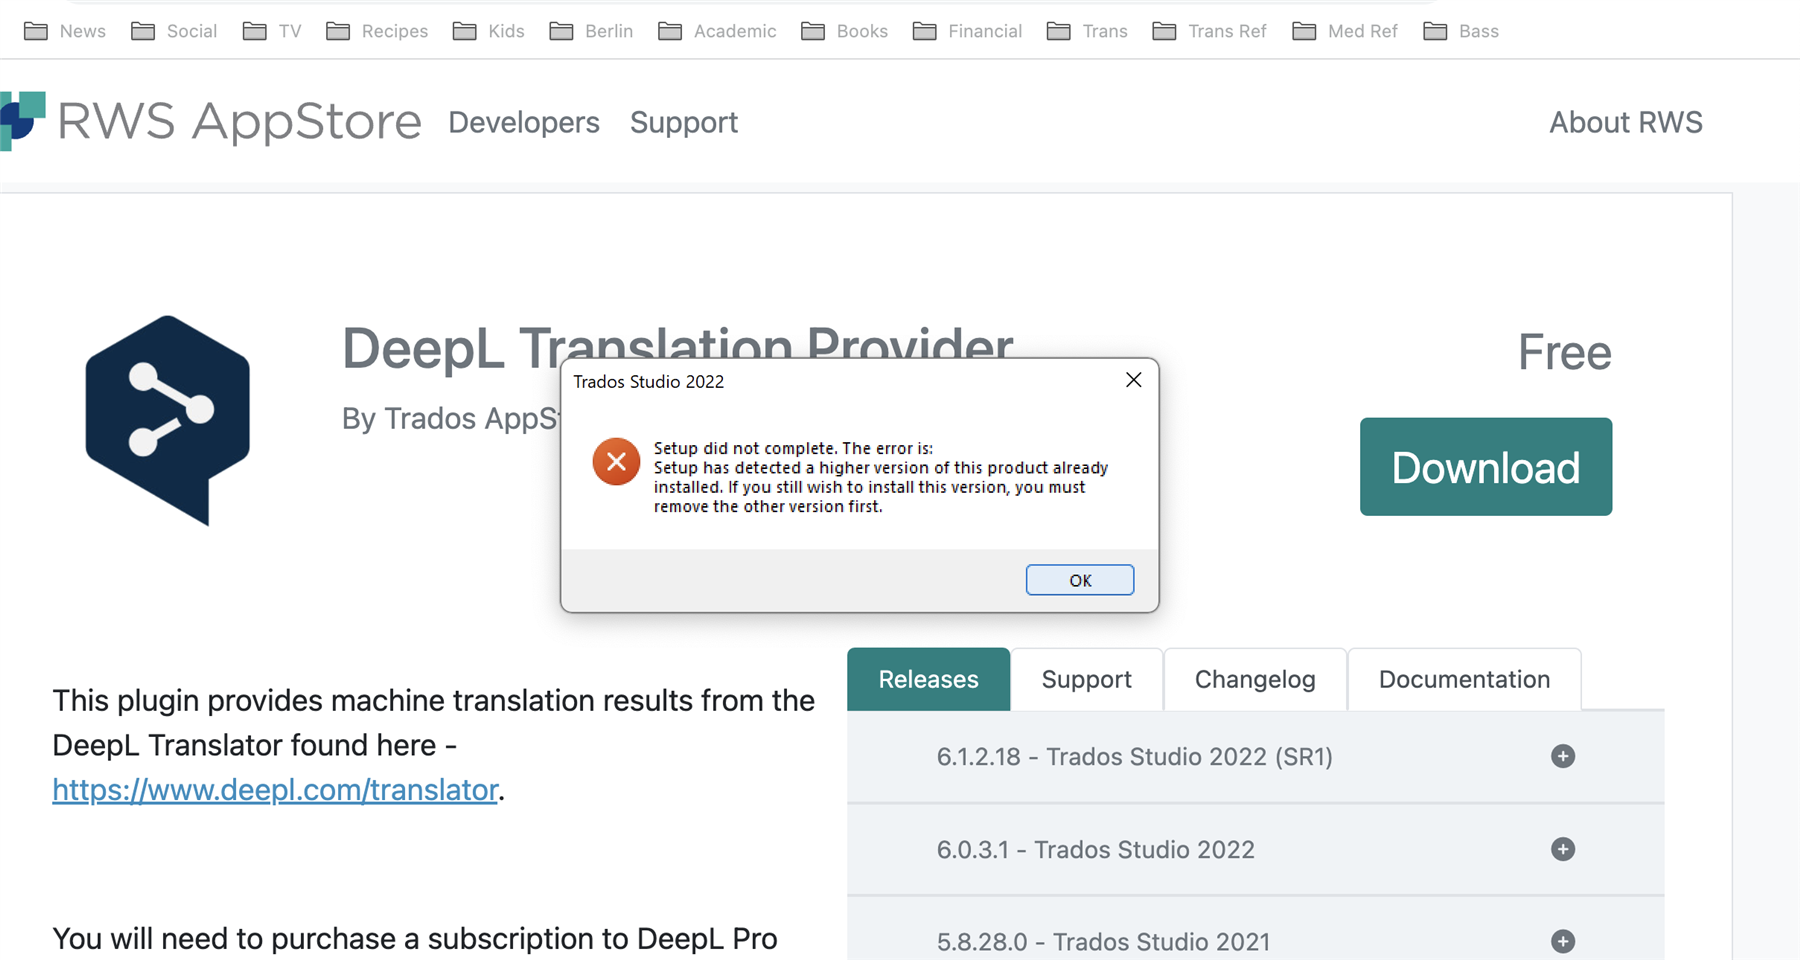This screenshot has height=960, width=1800.
Task: Click the red error icon in the dialog
Action: tap(616, 461)
